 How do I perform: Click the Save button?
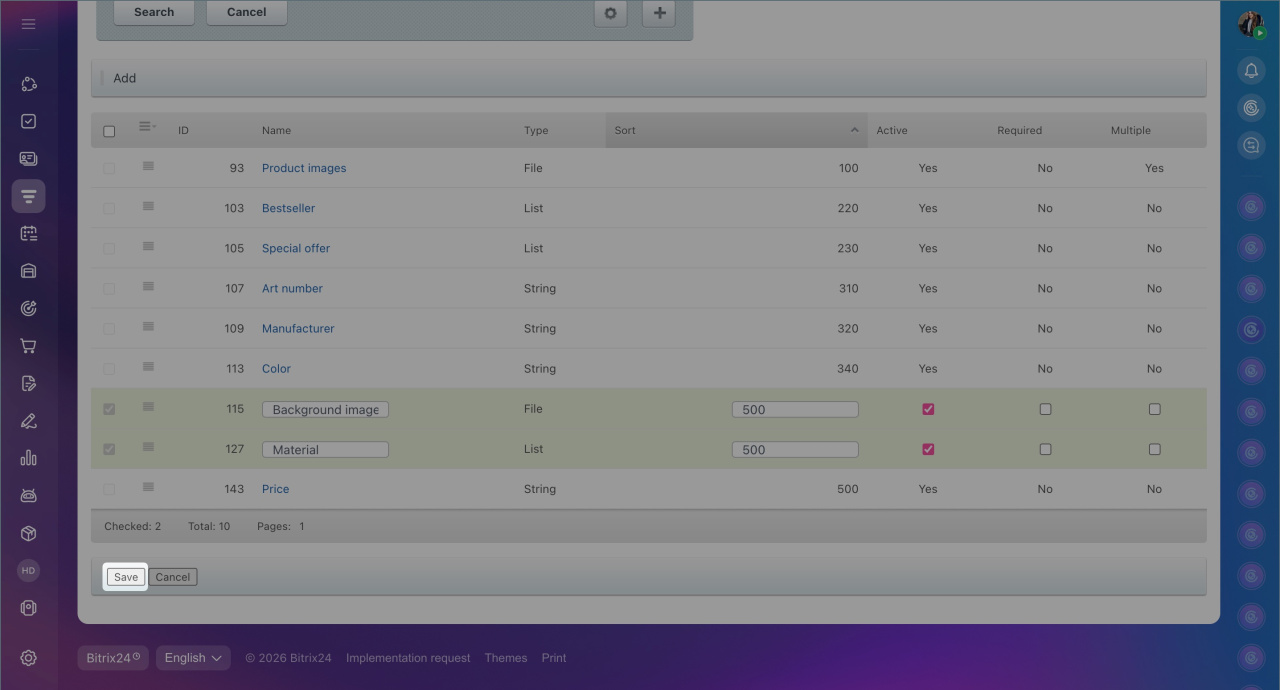[126, 577]
